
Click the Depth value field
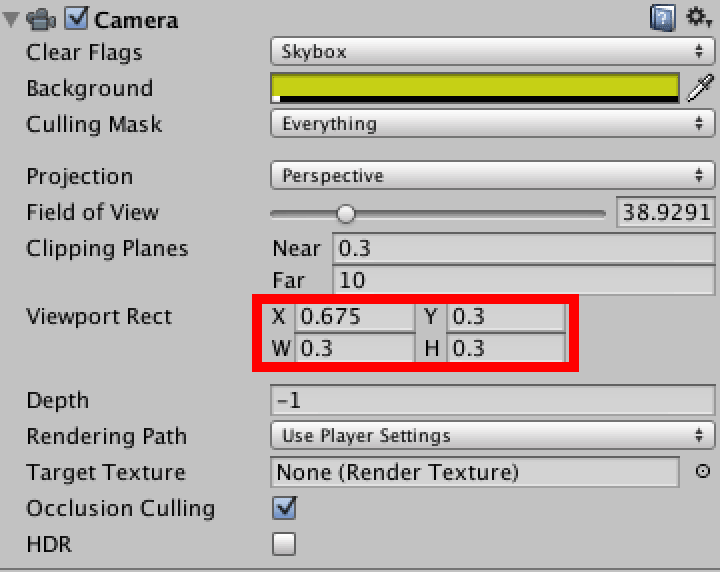(x=492, y=400)
